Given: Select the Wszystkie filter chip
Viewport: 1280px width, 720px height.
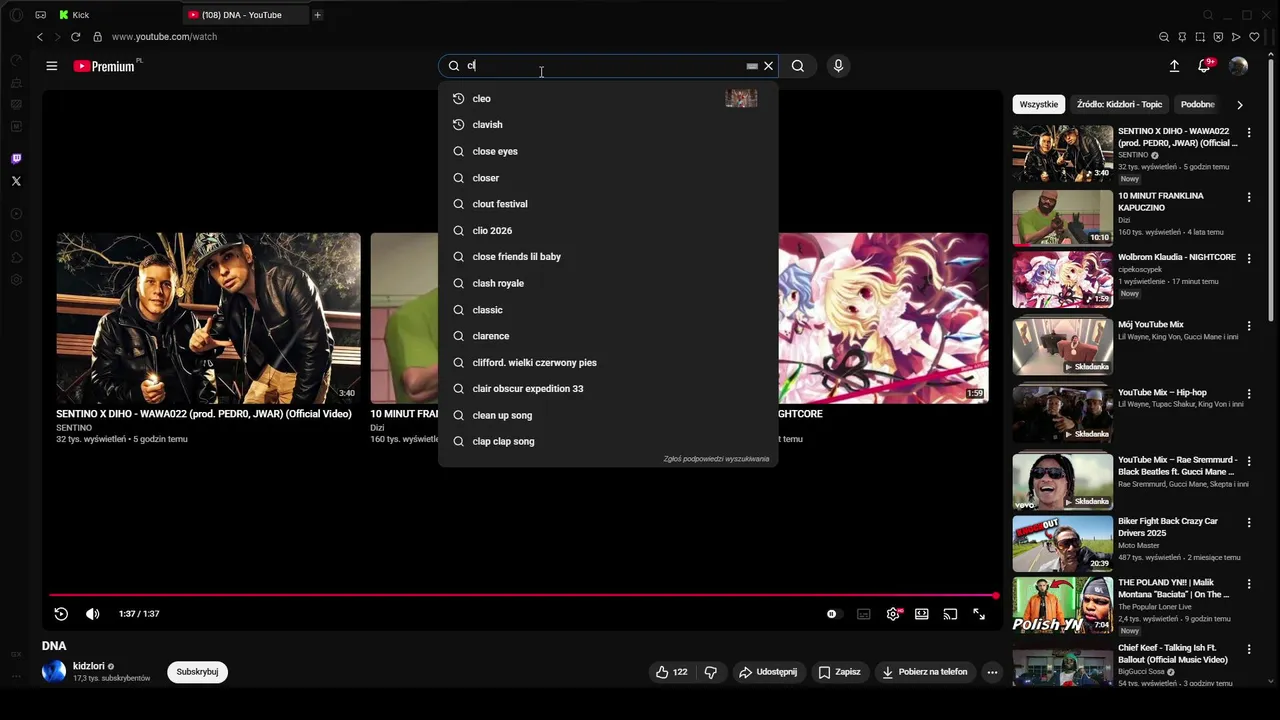Looking at the screenshot, I should coord(1039,104).
